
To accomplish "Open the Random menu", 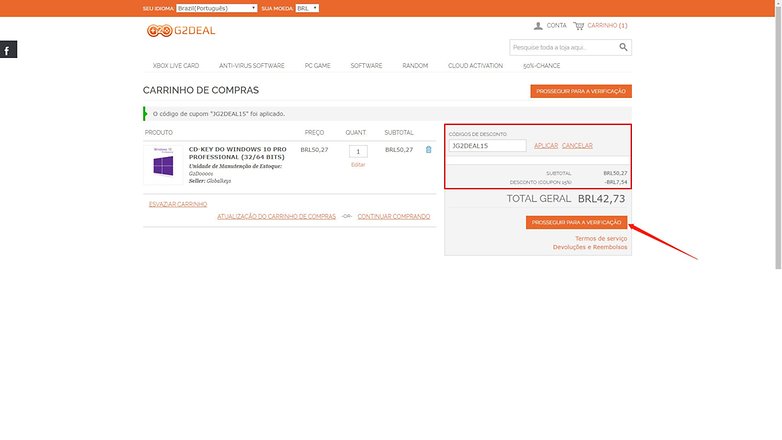I will point(415,66).
